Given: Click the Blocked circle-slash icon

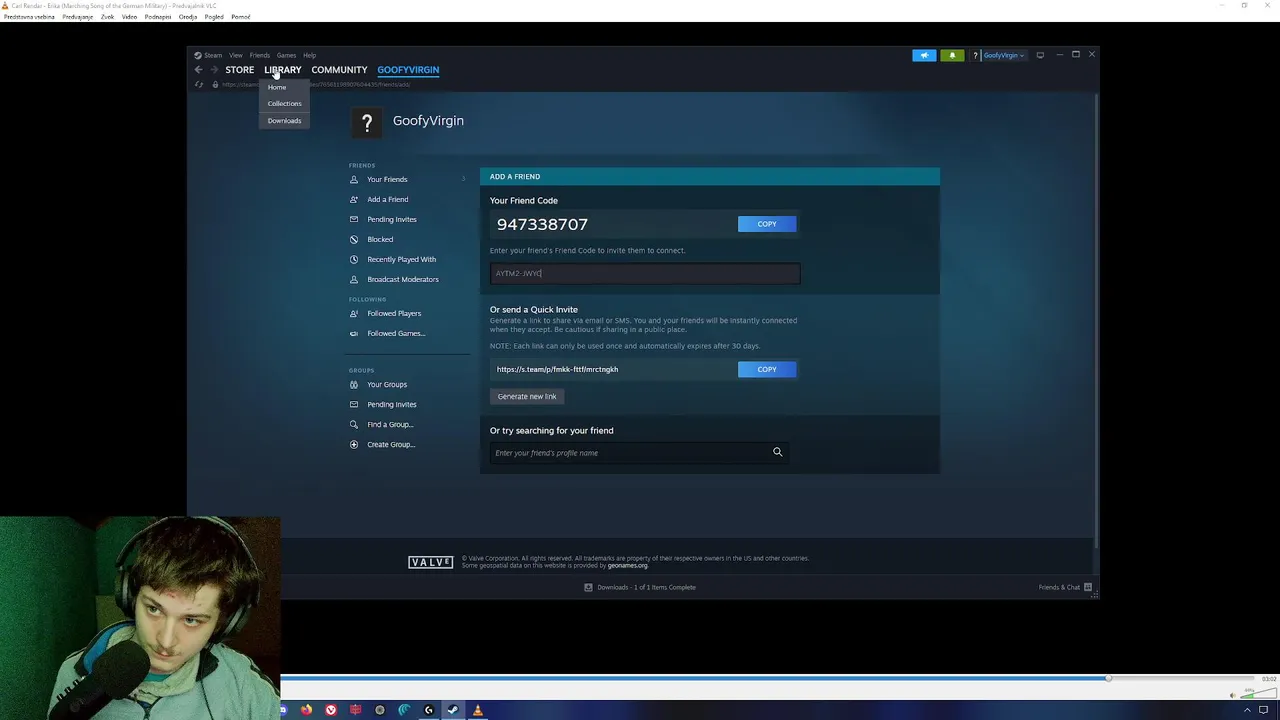Looking at the screenshot, I should [x=354, y=239].
